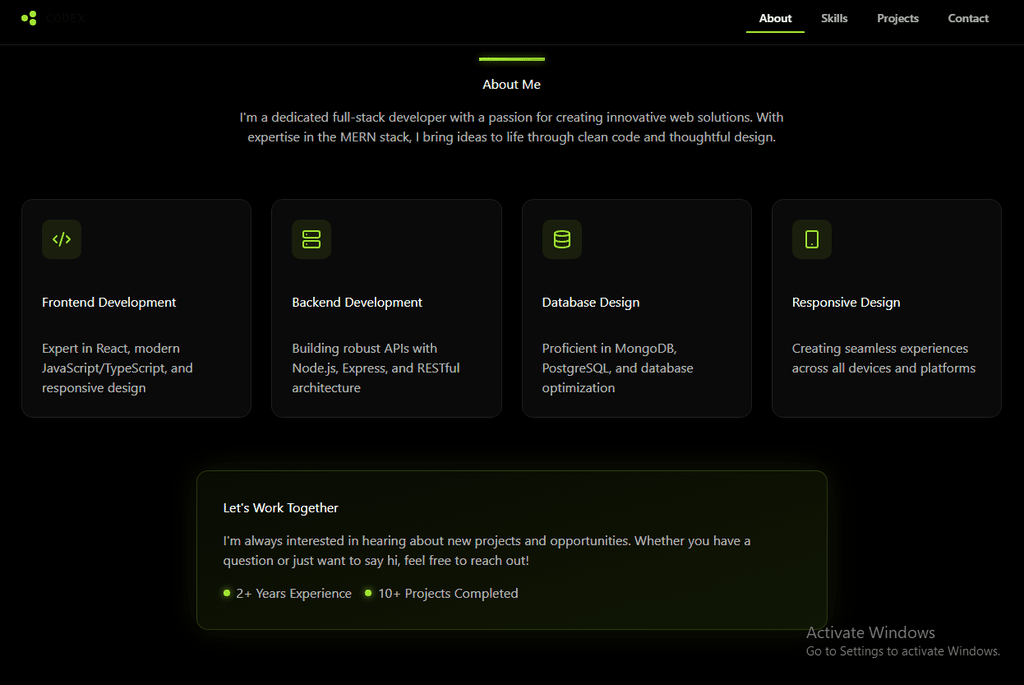
Task: Click the green three-dot CODEX logo icon
Action: pyautogui.click(x=29, y=18)
